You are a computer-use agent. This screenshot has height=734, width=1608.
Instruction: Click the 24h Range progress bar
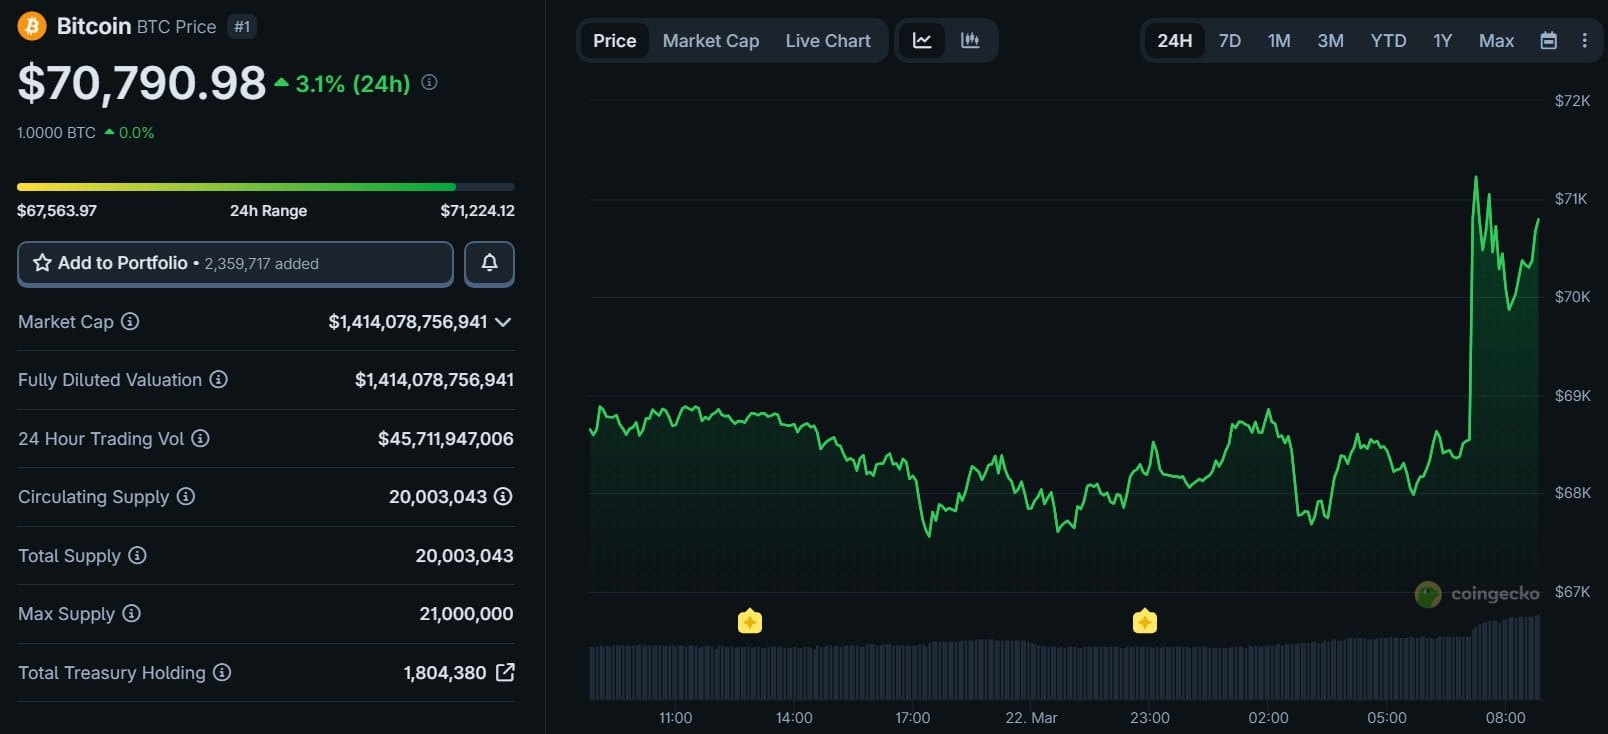point(265,187)
